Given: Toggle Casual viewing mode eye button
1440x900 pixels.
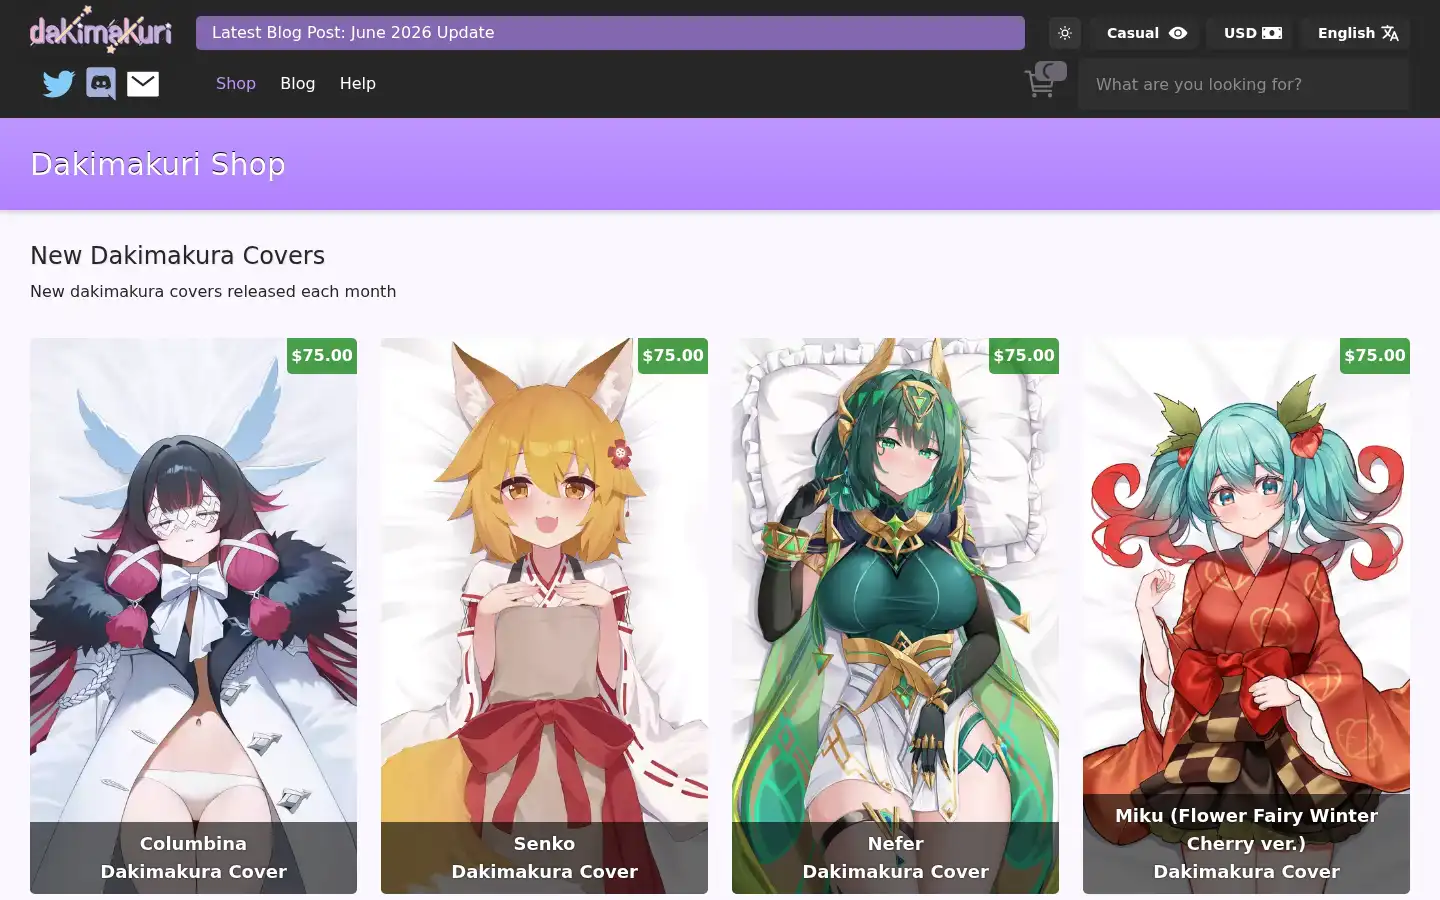Looking at the screenshot, I should click(x=1146, y=33).
